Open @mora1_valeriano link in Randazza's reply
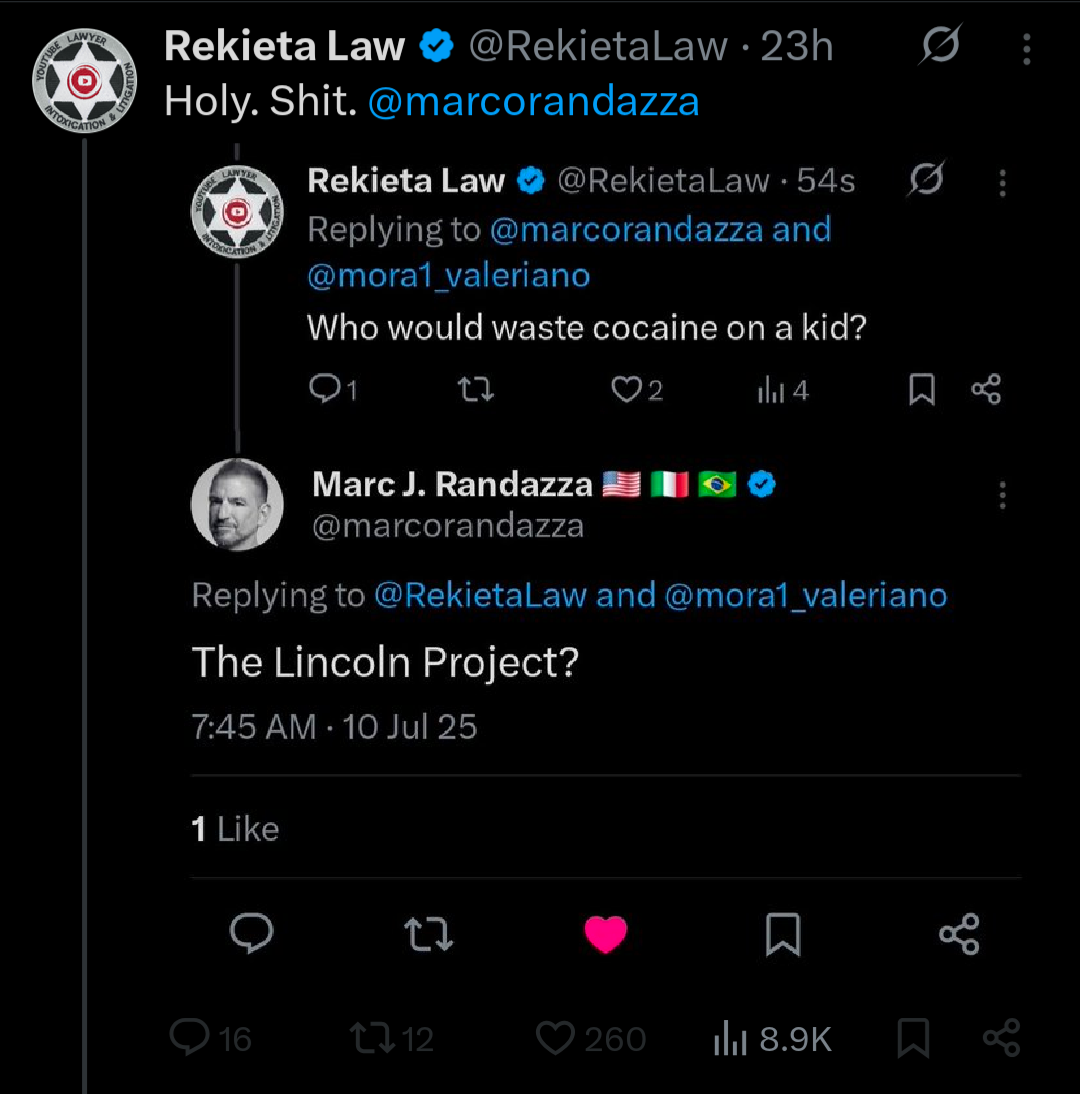Viewport: 1080px width, 1094px height. tap(806, 595)
